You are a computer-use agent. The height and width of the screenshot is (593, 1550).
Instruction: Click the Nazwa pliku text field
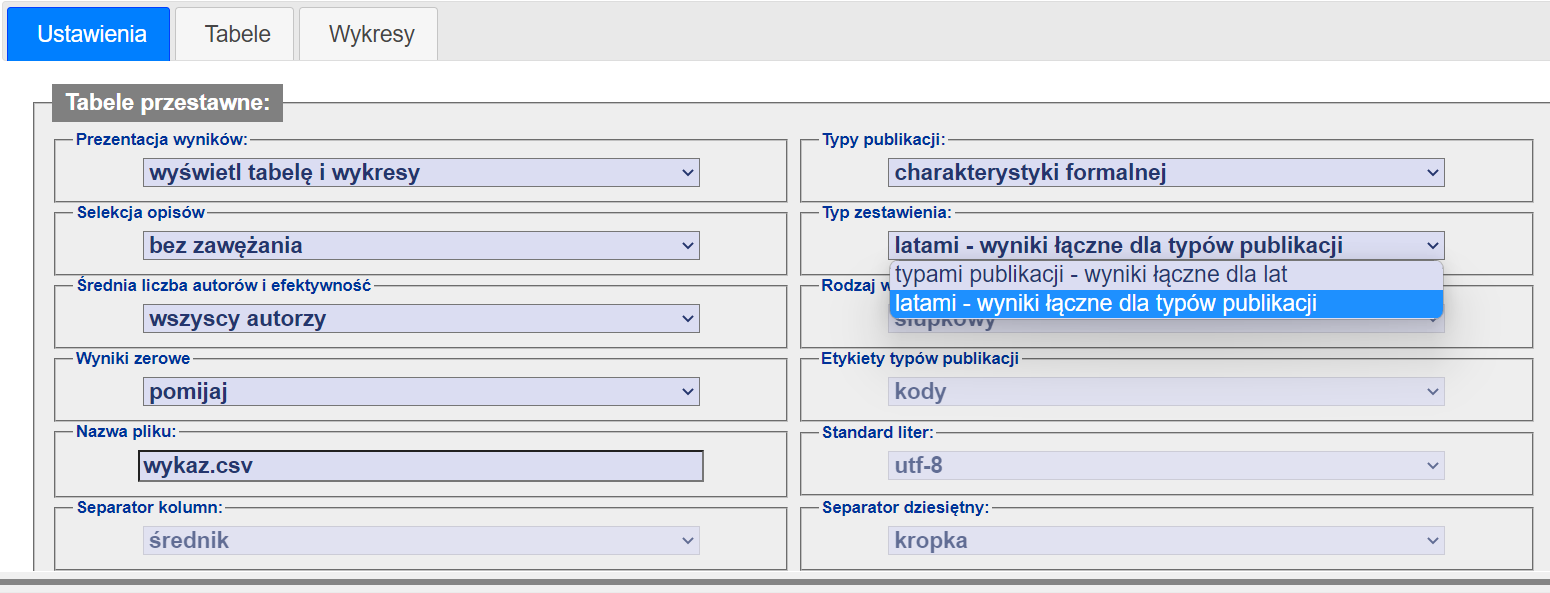coord(421,466)
